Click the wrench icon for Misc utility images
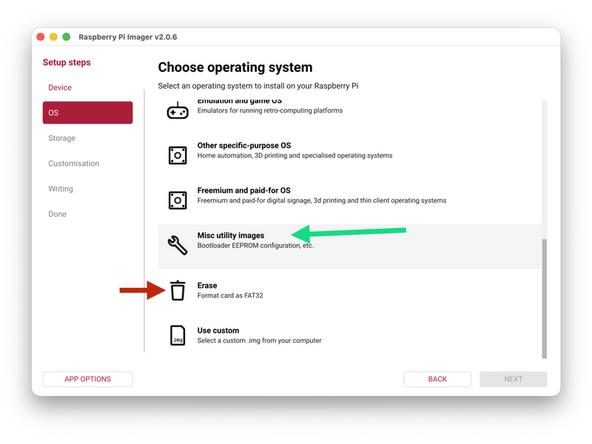 [x=177, y=245]
